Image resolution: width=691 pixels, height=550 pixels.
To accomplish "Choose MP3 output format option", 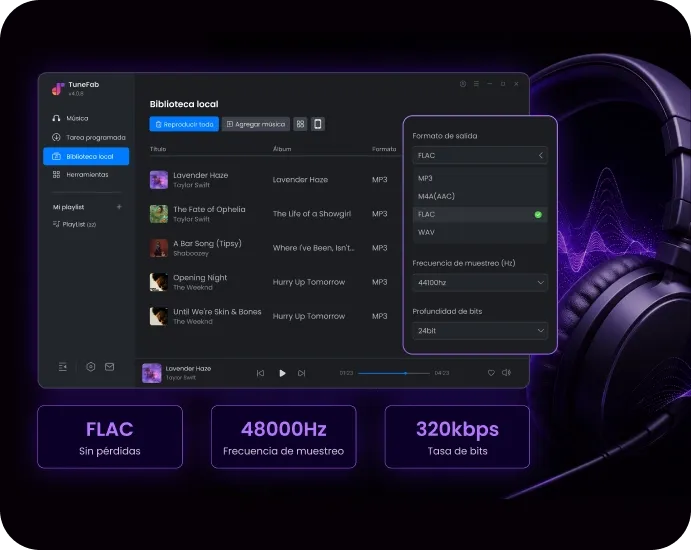I will coord(480,178).
